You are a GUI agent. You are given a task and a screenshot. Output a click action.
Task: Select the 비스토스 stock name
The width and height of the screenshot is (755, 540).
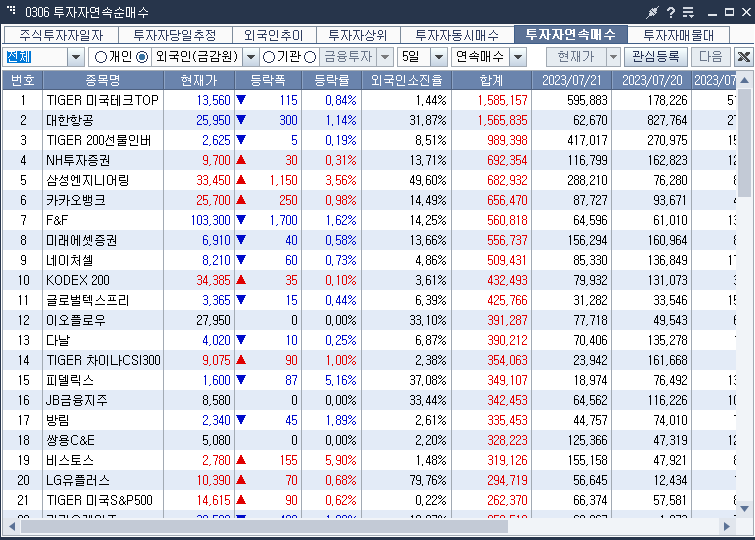coord(70,460)
